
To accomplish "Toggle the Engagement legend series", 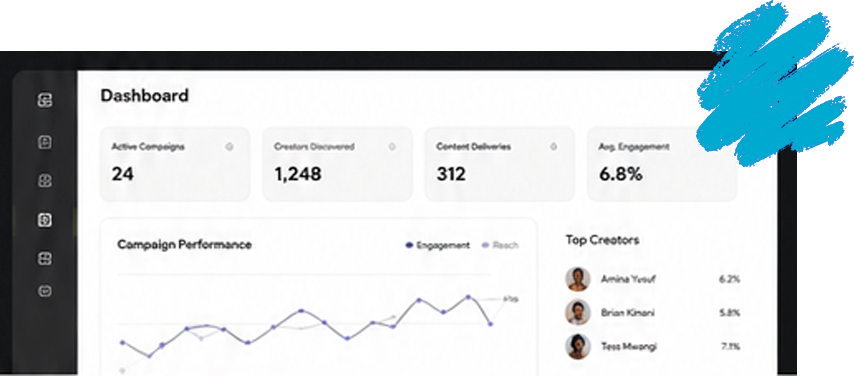I will (437, 245).
